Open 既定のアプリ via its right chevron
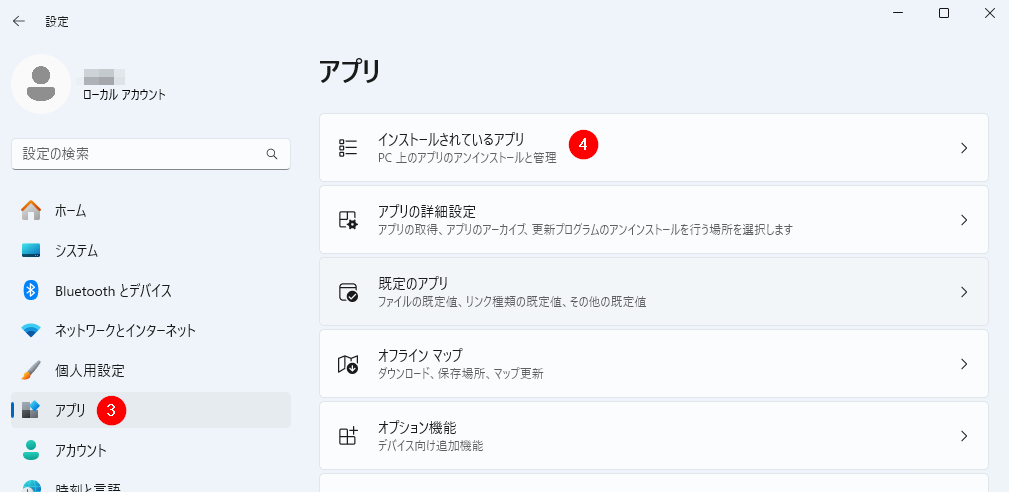This screenshot has width=1009, height=492. (964, 292)
